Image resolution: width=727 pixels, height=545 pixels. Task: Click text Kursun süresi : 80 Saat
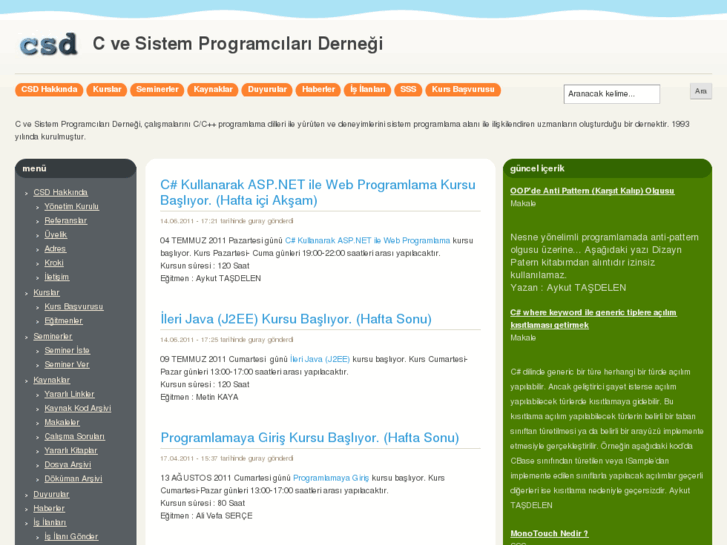[203, 503]
